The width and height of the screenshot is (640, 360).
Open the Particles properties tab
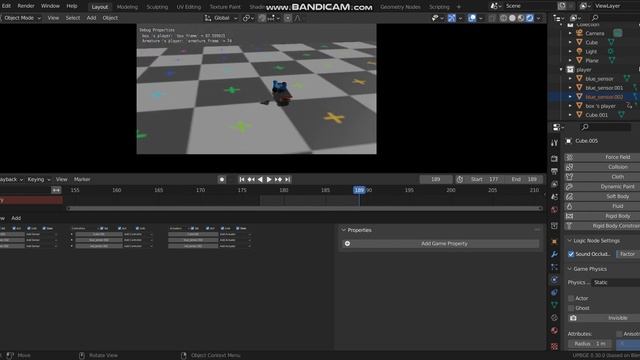tap(554, 267)
